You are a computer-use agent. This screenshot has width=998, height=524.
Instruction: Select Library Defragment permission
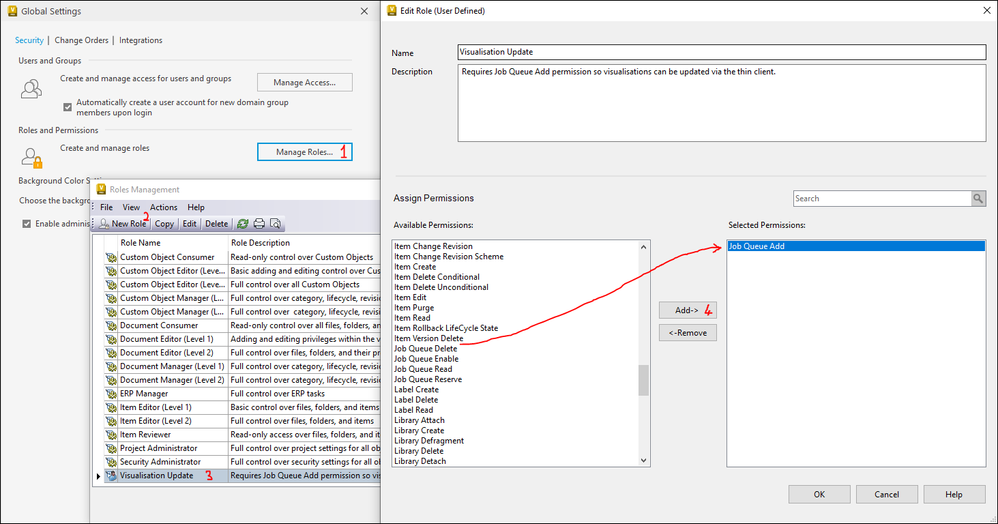pyautogui.click(x=429, y=441)
